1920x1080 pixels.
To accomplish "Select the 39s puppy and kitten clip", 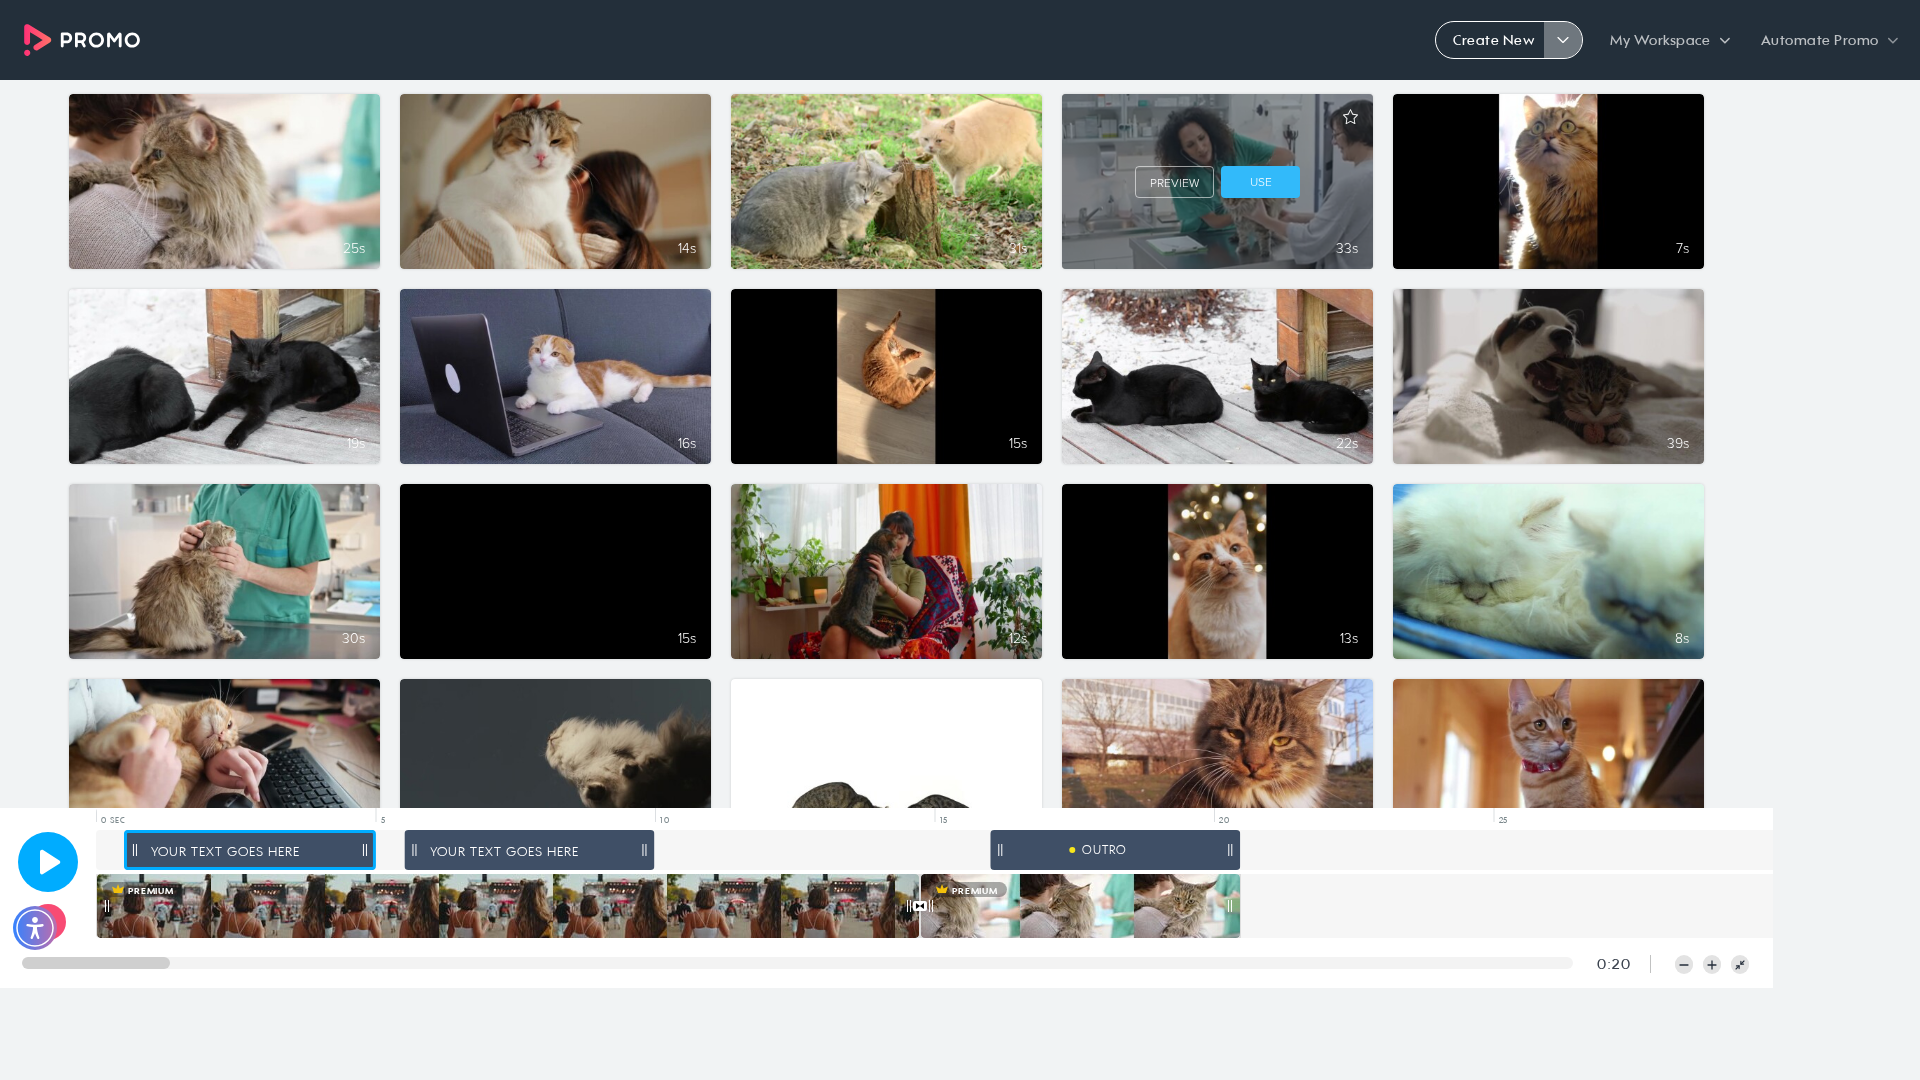I will click(x=1548, y=376).
